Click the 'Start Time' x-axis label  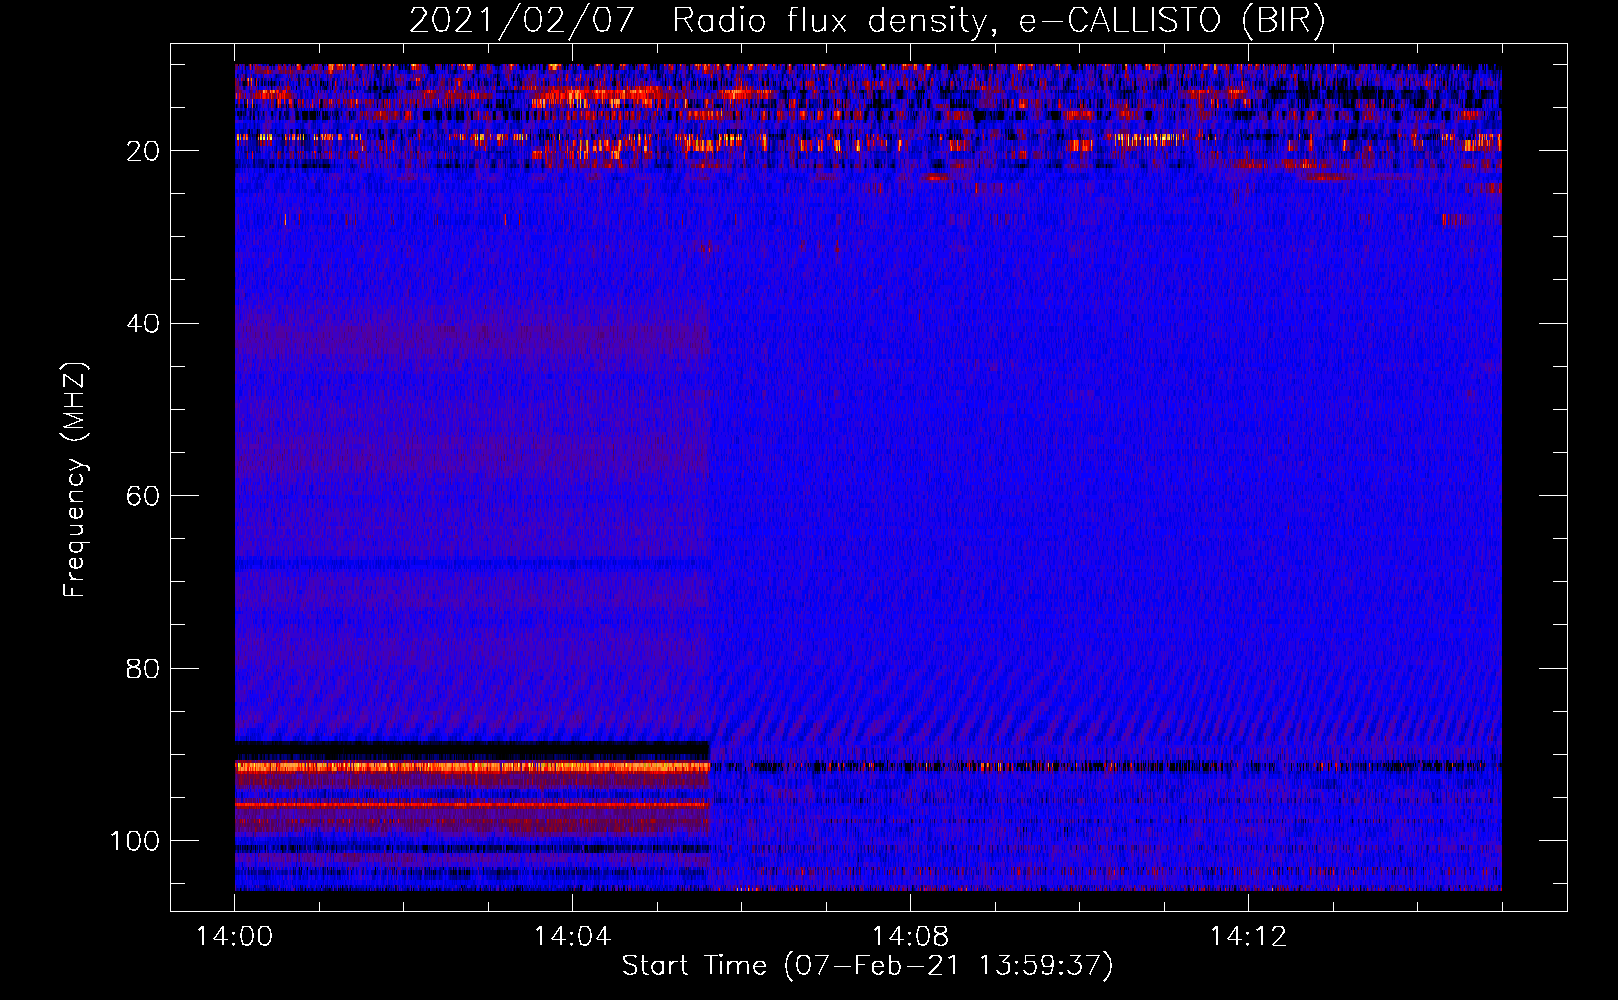[x=867, y=966]
